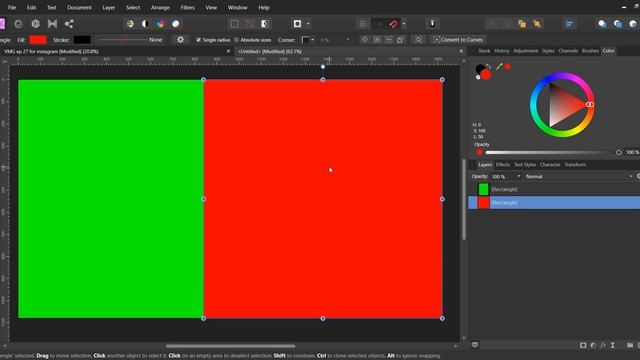Toggle Snapping magnet button
This screenshot has height=360, width=640.
pyautogui.click(x=393, y=24)
